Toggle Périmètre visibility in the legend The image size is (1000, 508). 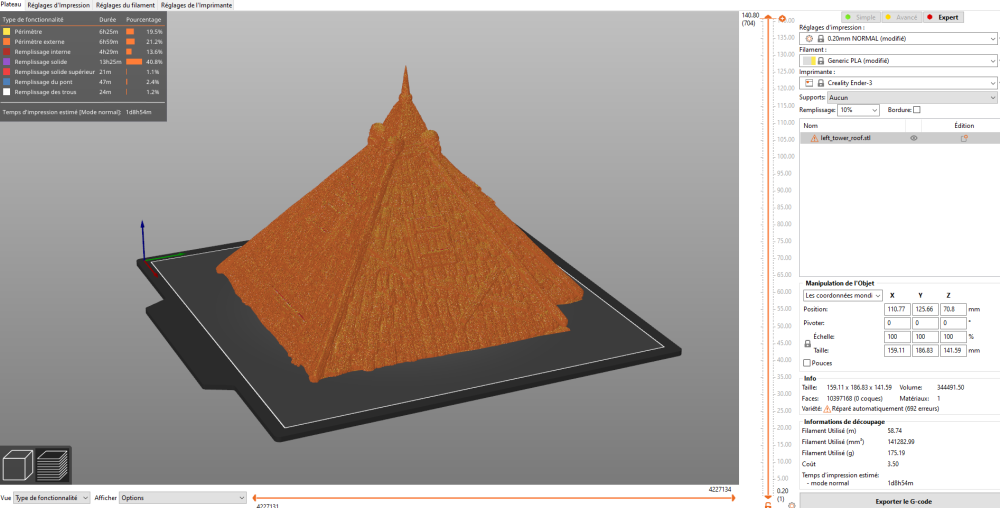(x=6, y=31)
